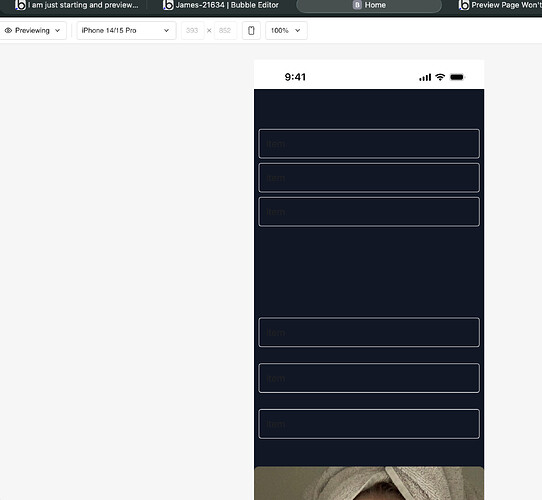Click the height field showing 852
Image resolution: width=542 pixels, height=500 pixels.
click(x=225, y=30)
